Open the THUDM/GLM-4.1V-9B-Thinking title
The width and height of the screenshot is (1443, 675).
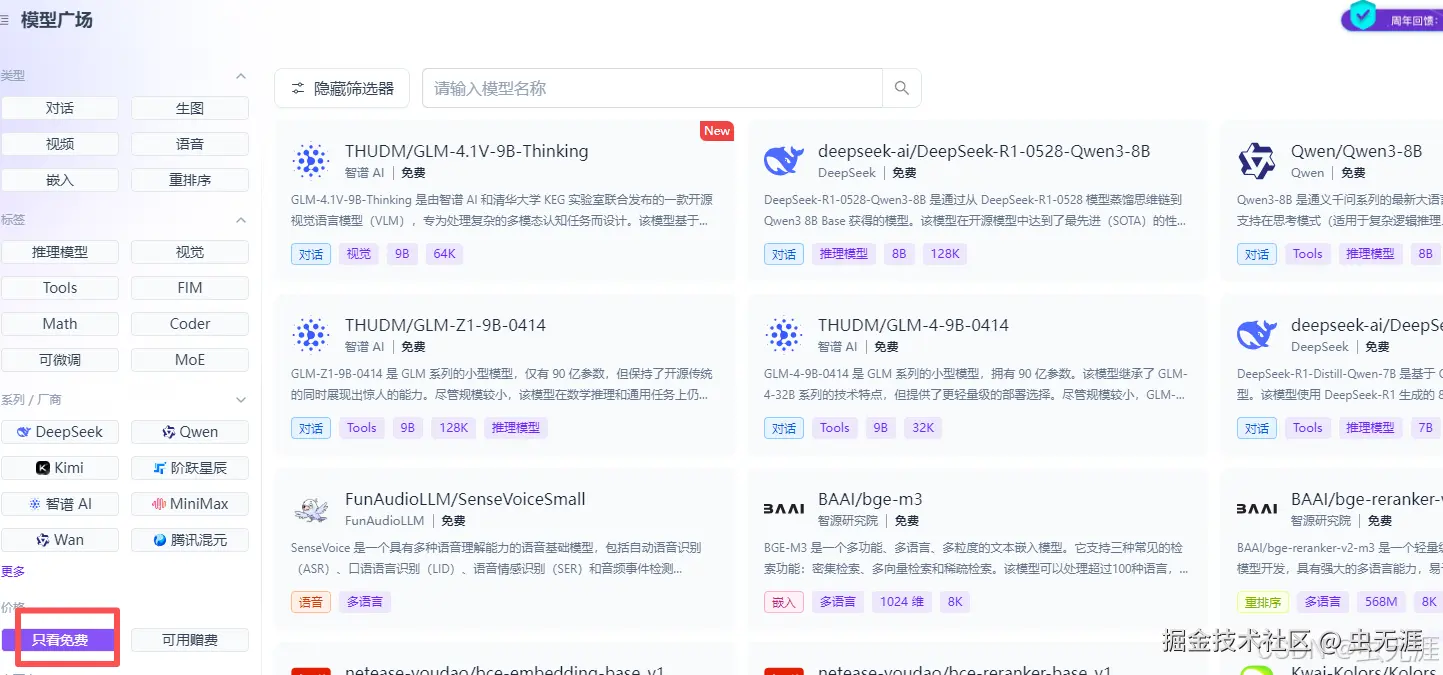tap(467, 151)
